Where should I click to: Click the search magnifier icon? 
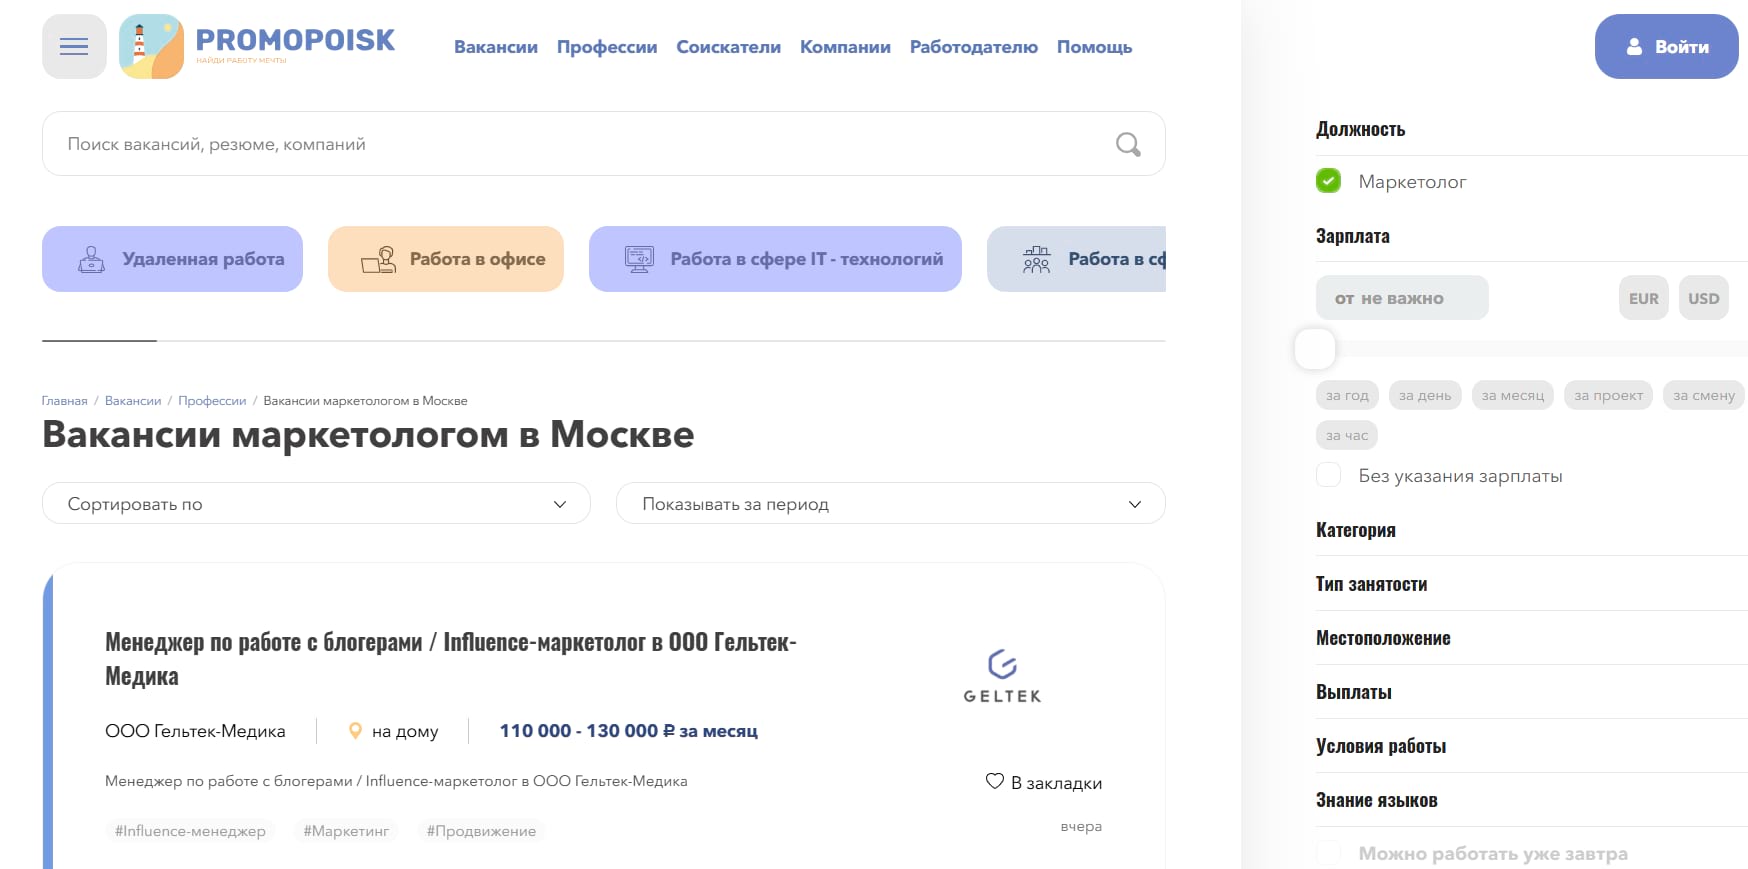(1127, 144)
